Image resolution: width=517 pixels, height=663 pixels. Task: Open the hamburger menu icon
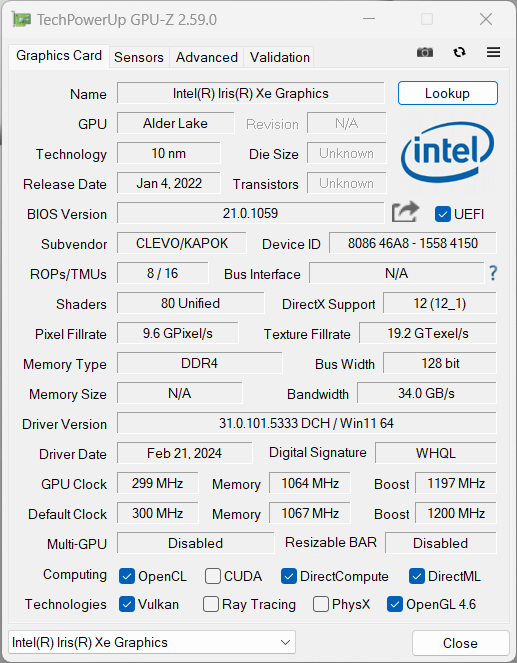493,52
